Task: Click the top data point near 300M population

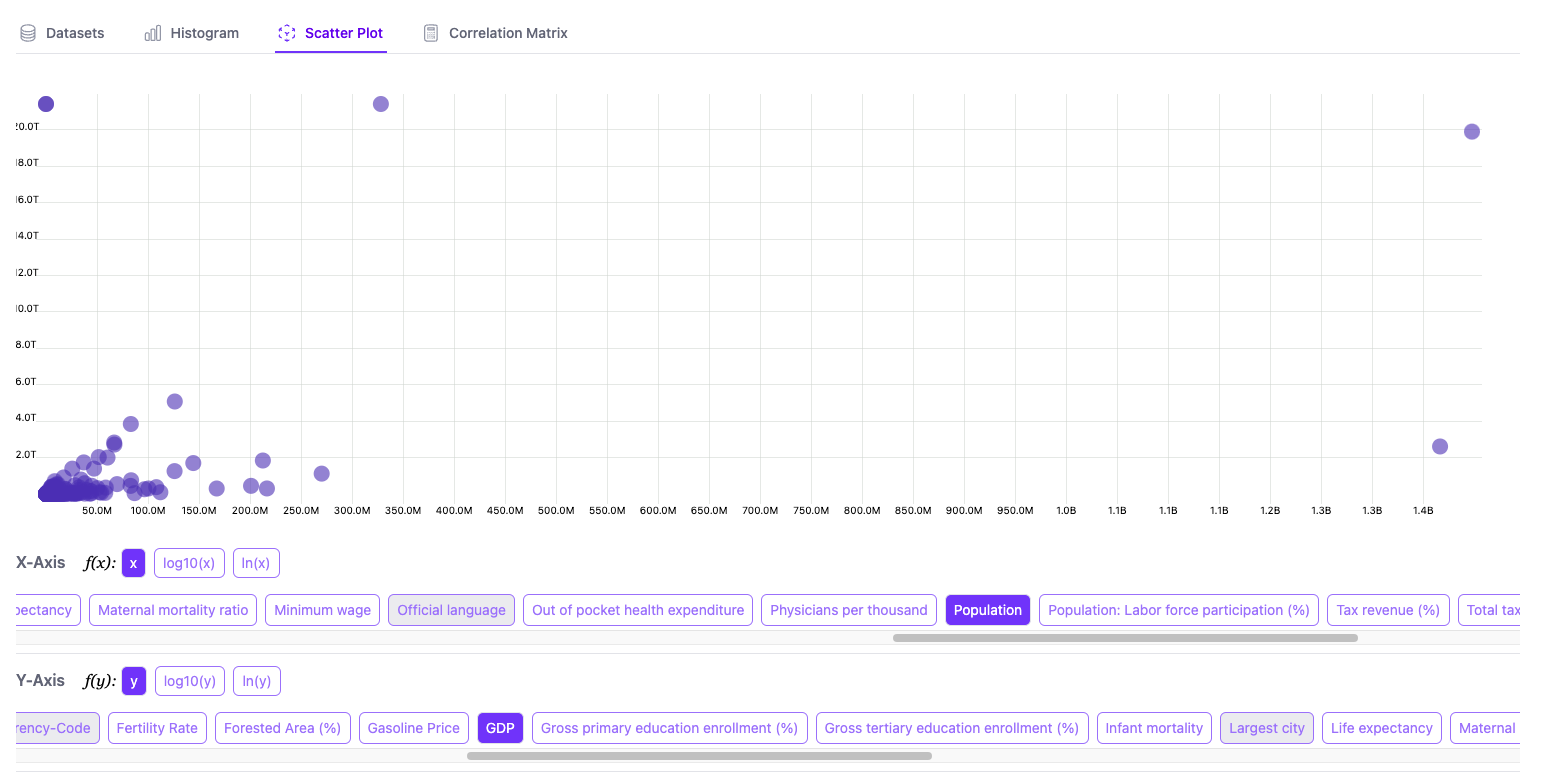Action: coord(381,104)
